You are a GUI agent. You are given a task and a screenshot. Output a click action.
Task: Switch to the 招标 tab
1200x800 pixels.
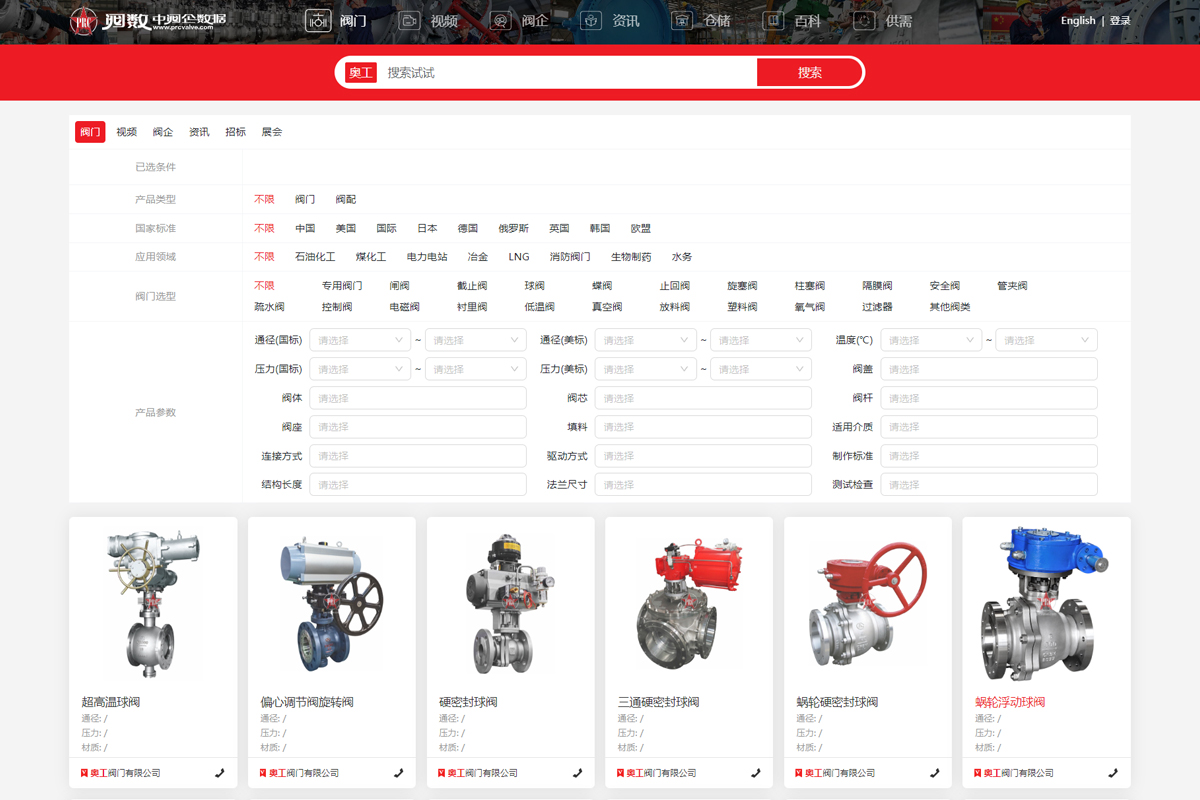click(x=235, y=132)
